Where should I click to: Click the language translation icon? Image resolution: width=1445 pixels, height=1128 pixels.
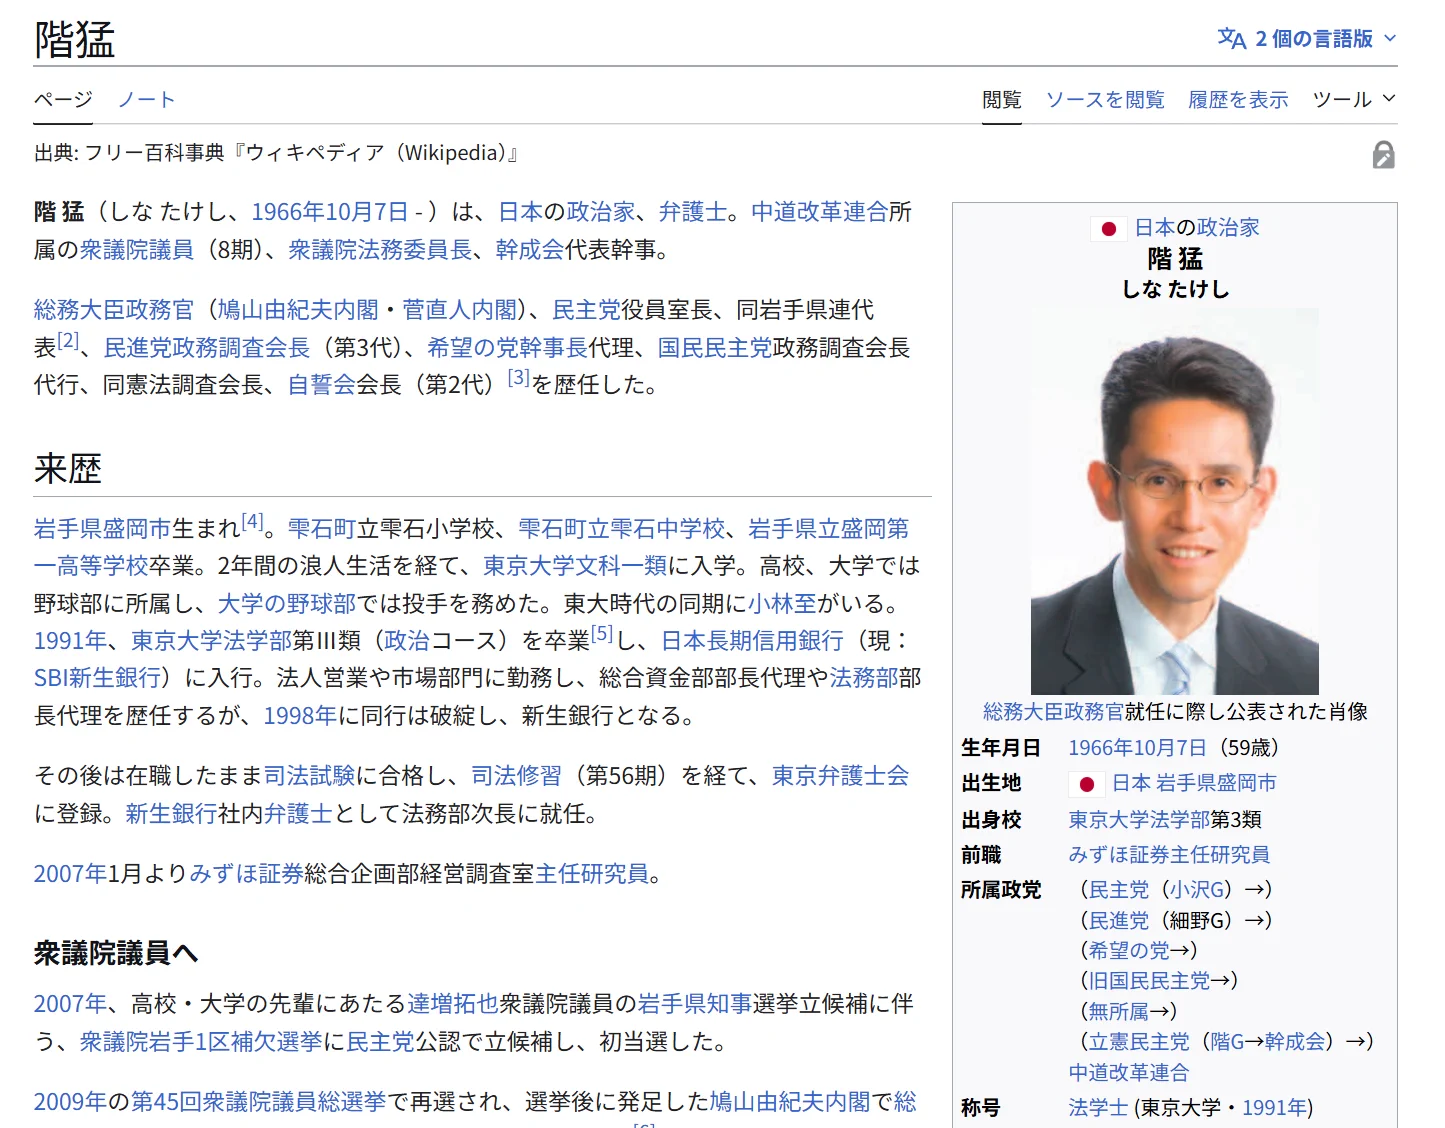pyautogui.click(x=1231, y=38)
